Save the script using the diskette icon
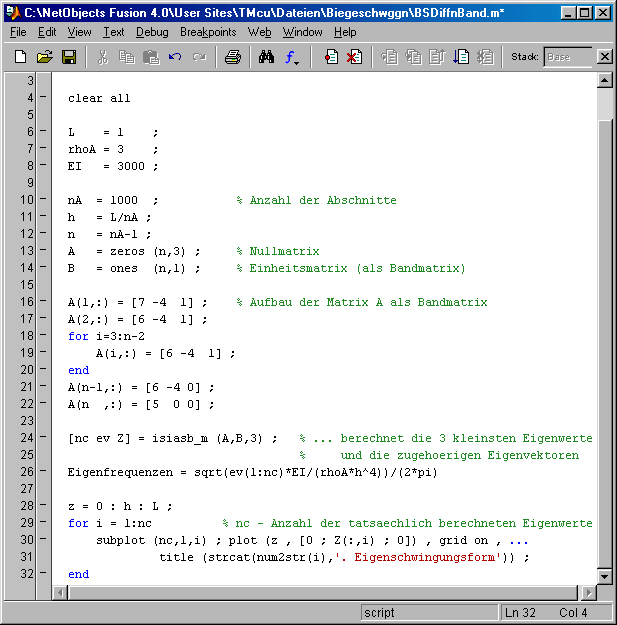This screenshot has height=625, width=617. coord(69,57)
